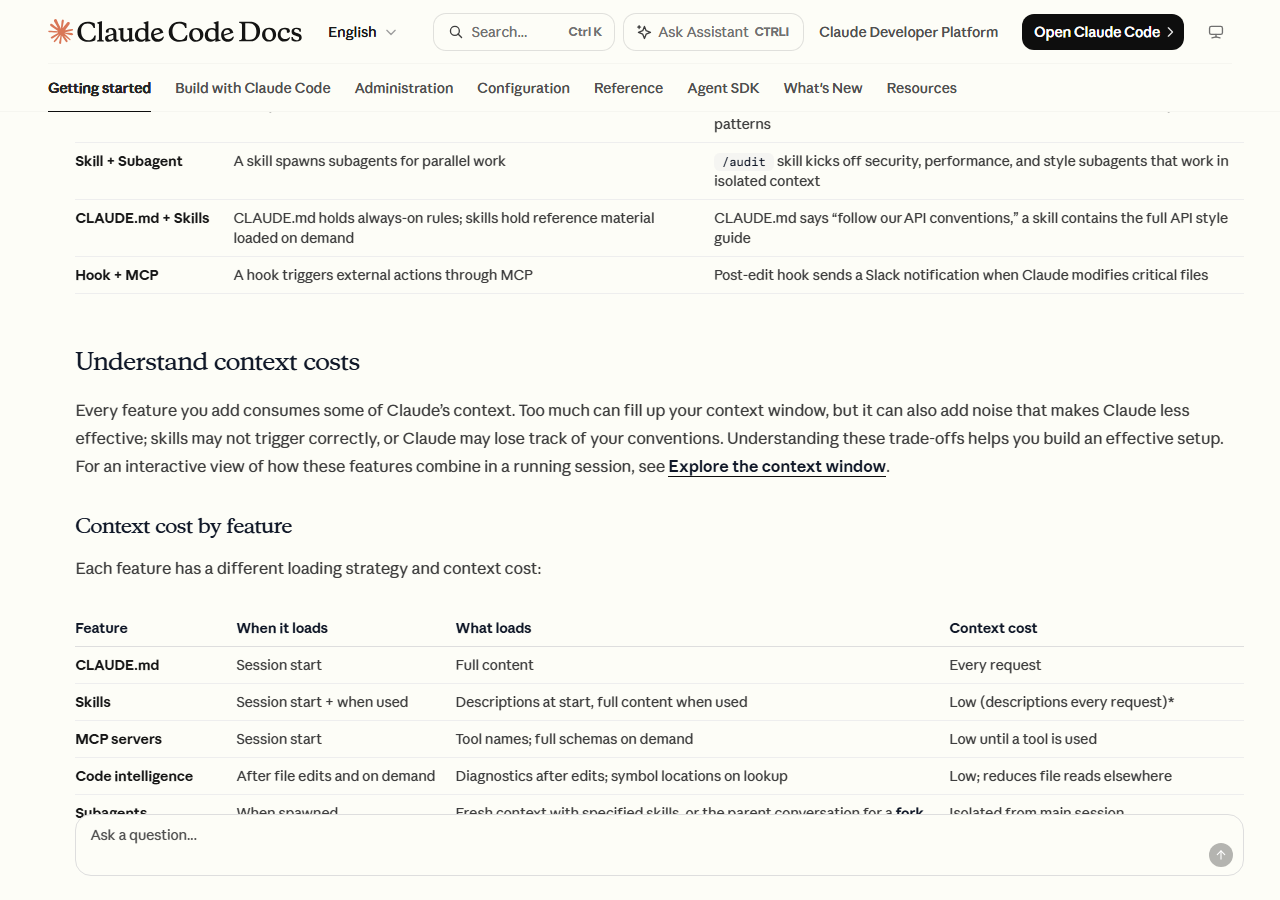Click the Ask a question input box

[659, 845]
